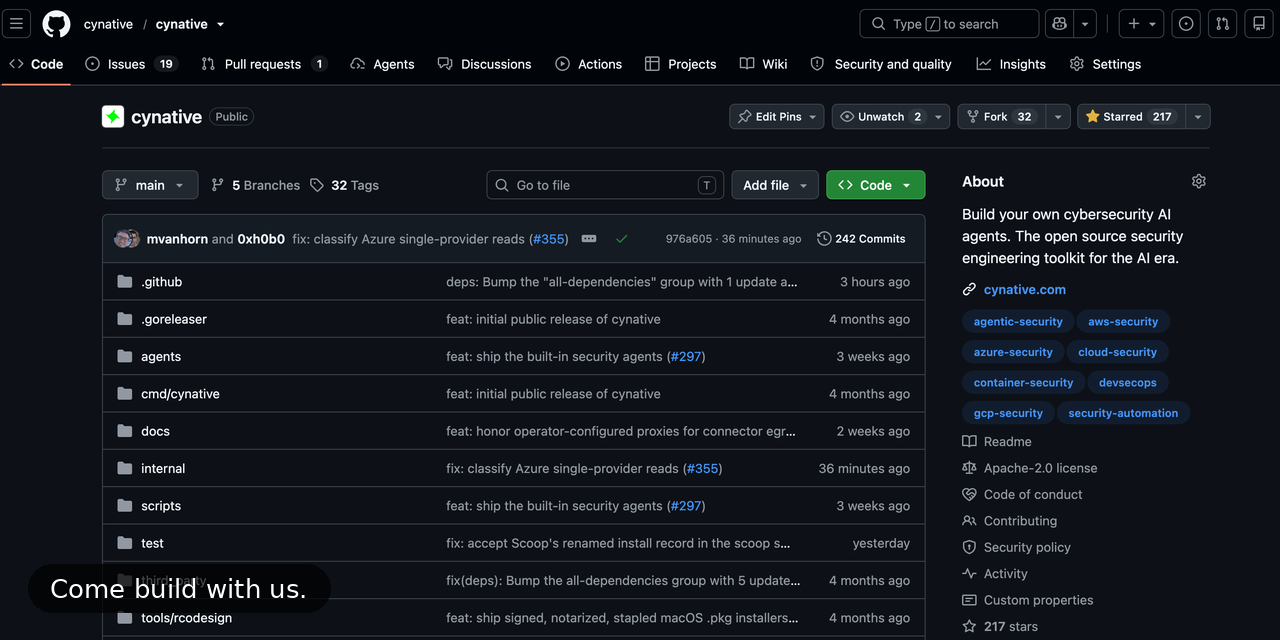Open the Edit Pins dropdown
1280x640 pixels.
[777, 117]
